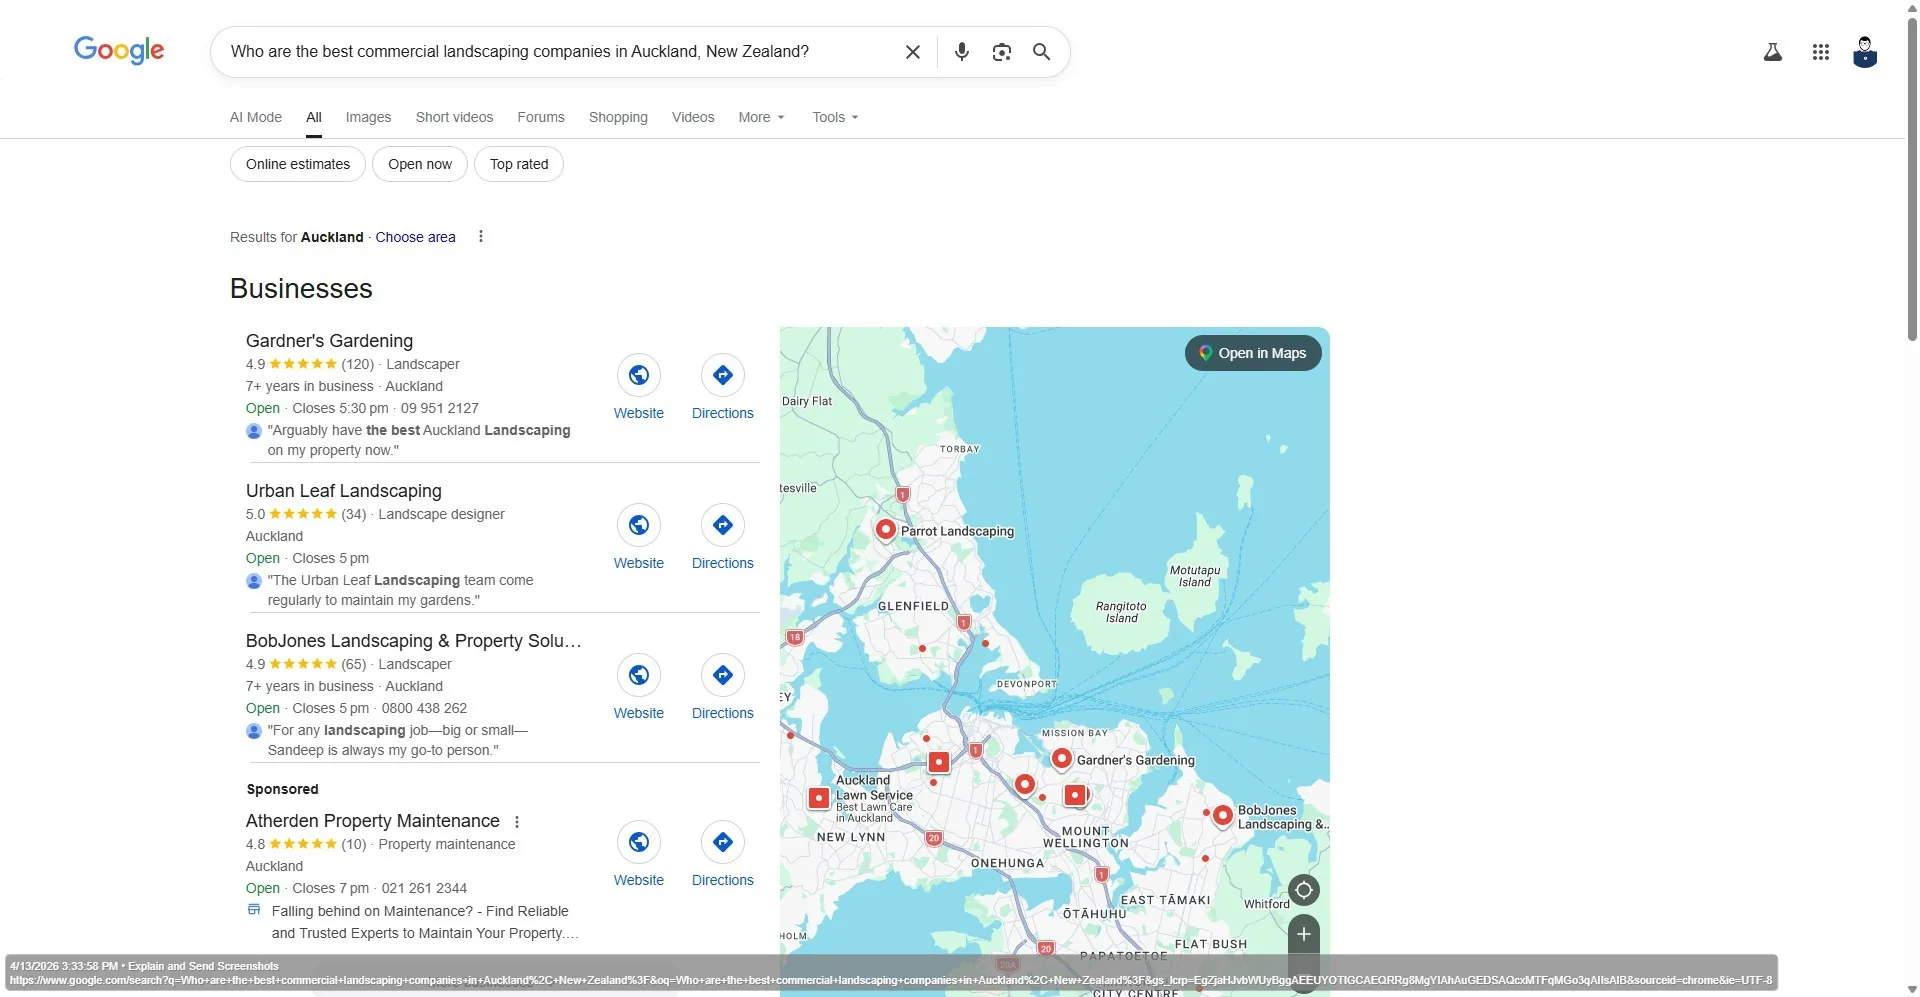
Task: Open search by image (Lens)
Action: (1001, 52)
